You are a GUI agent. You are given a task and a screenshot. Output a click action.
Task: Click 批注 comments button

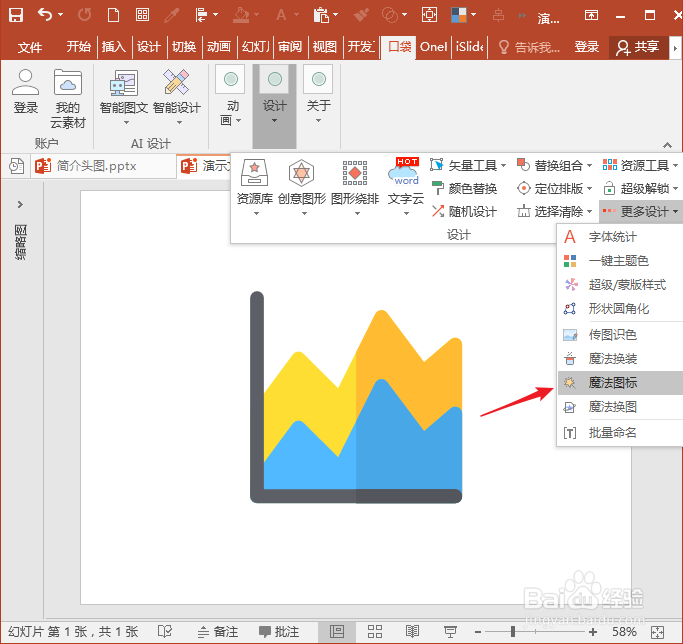[279, 631]
